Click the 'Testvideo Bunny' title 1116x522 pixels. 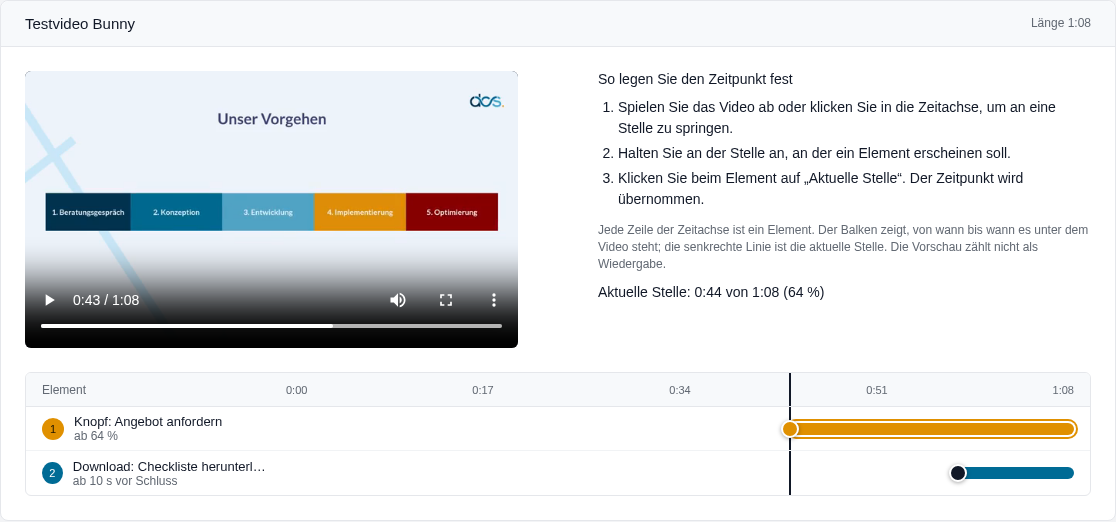pyautogui.click(x=80, y=24)
